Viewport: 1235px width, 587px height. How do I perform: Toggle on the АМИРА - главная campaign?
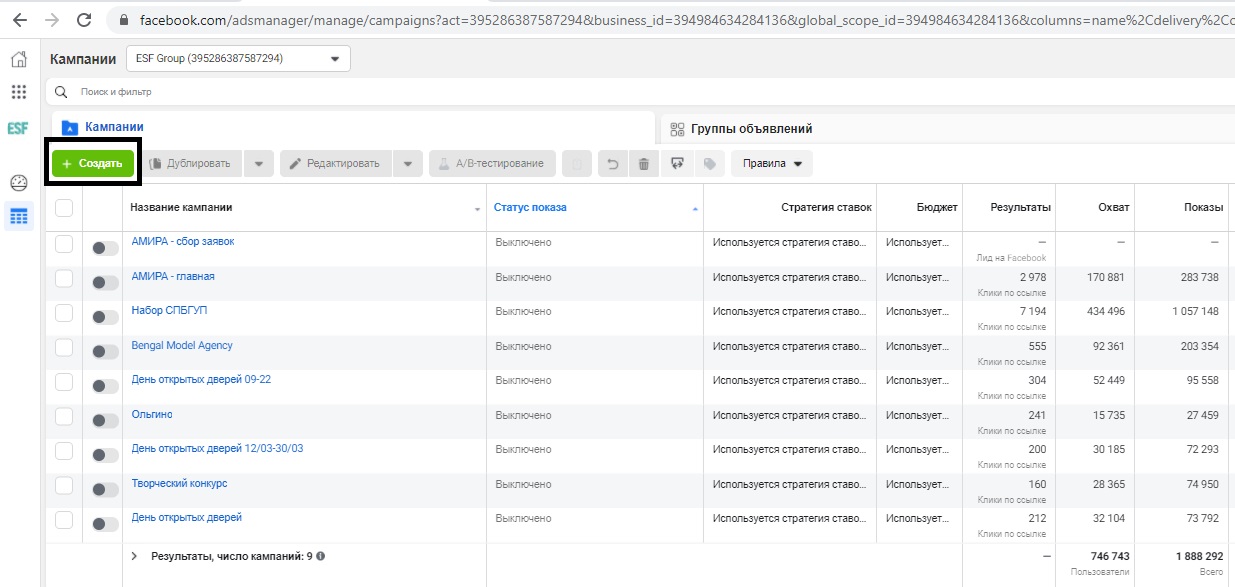(x=105, y=283)
